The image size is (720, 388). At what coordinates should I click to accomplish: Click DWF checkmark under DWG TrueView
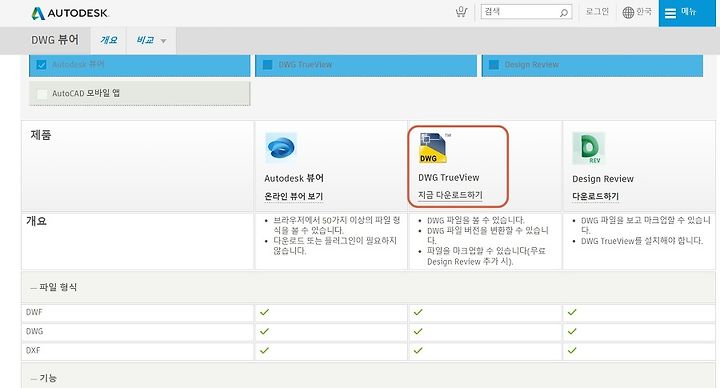pyautogui.click(x=418, y=312)
